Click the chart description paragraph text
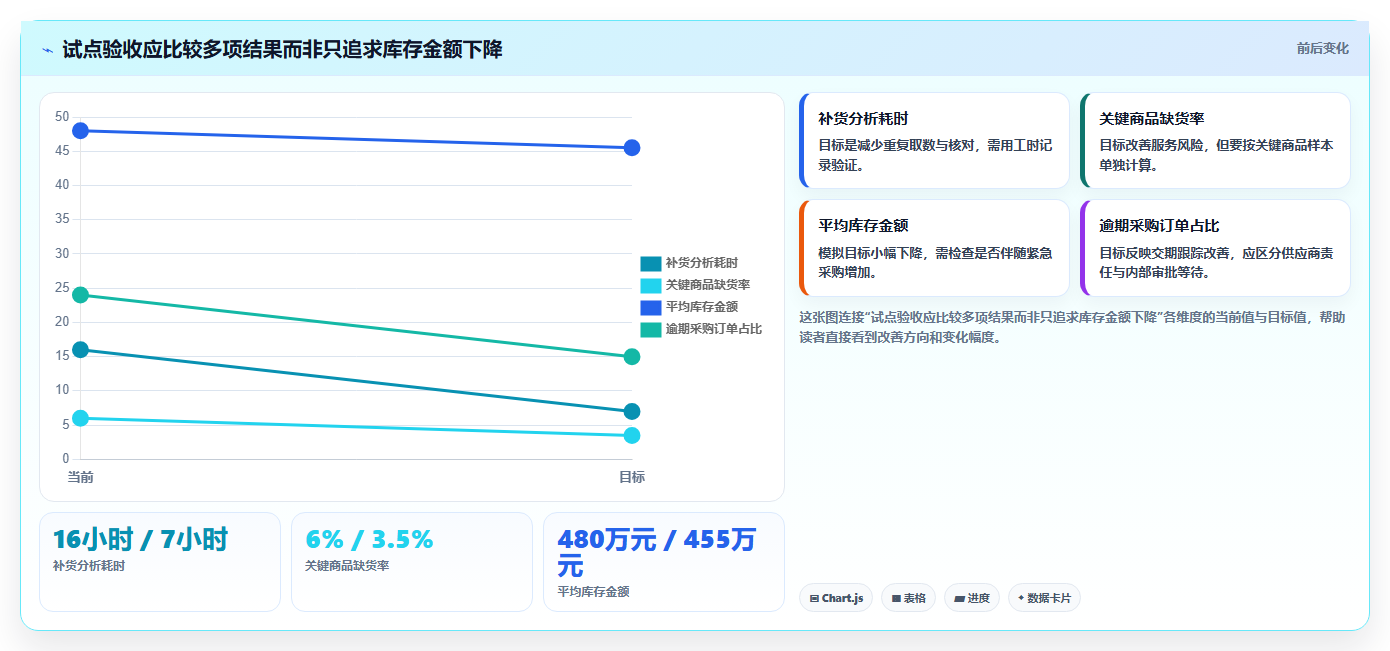Image resolution: width=1390 pixels, height=651 pixels. click(1072, 327)
